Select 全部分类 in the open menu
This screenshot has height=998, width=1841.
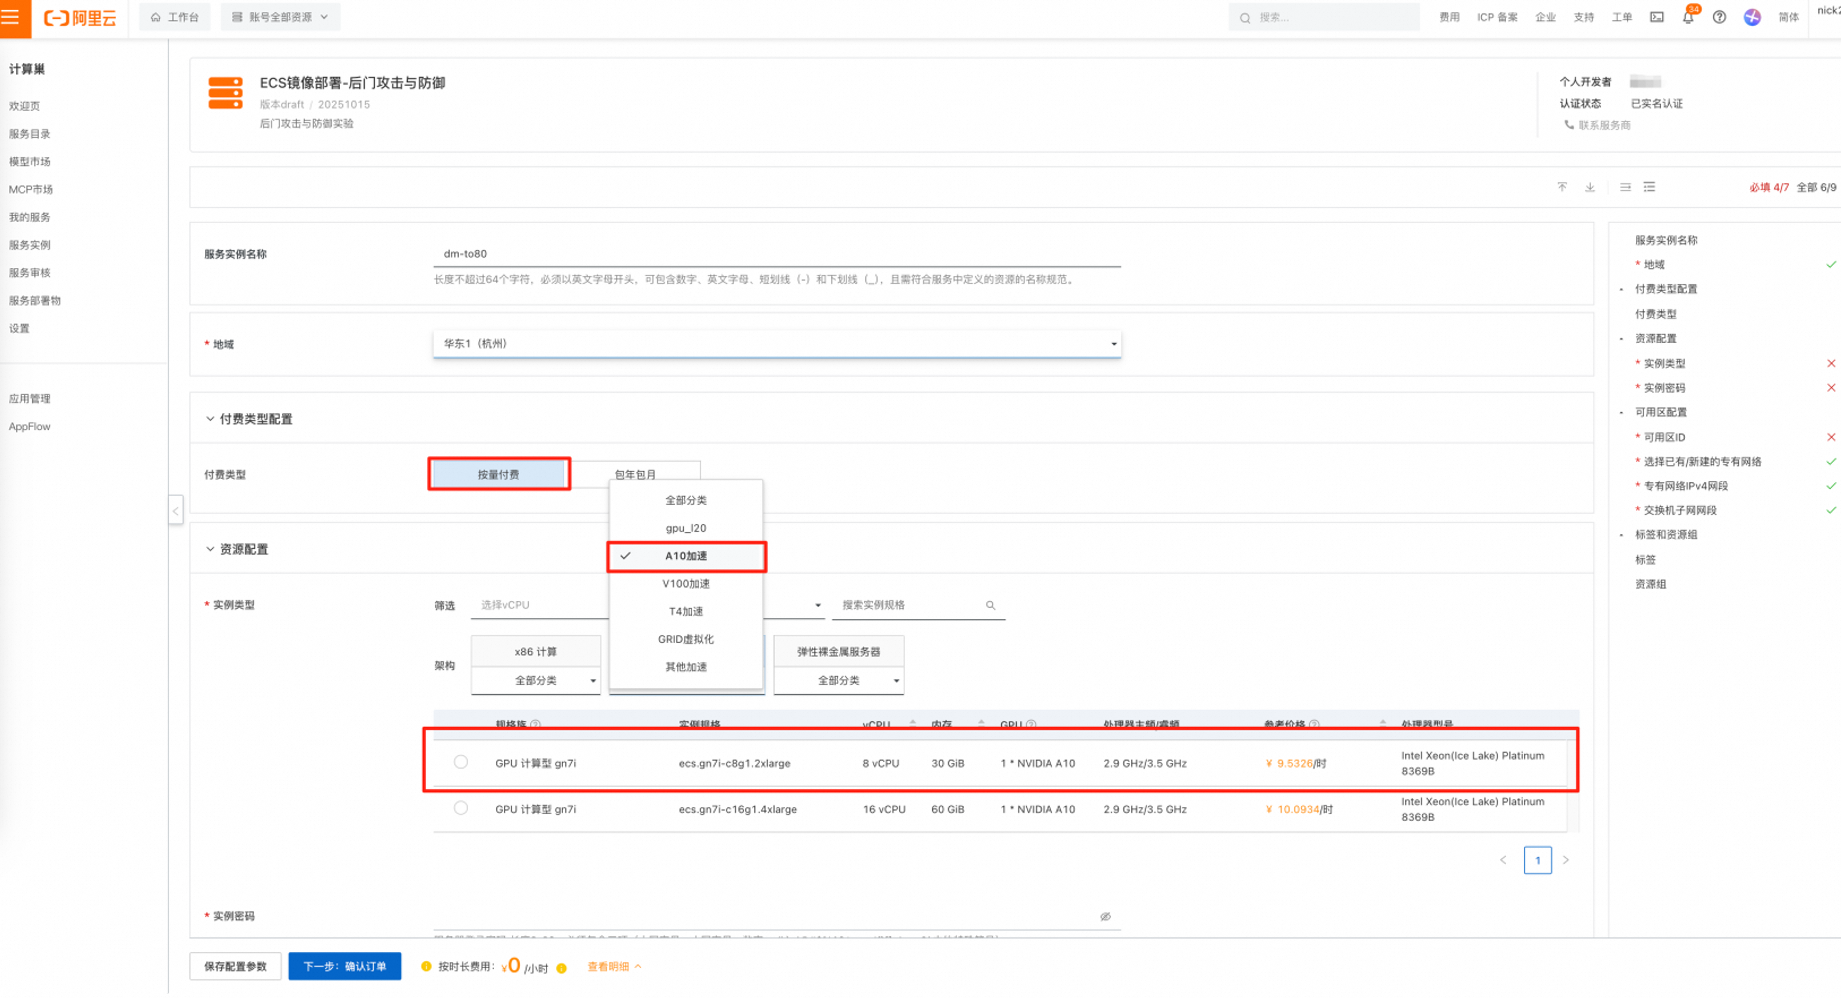click(x=686, y=500)
